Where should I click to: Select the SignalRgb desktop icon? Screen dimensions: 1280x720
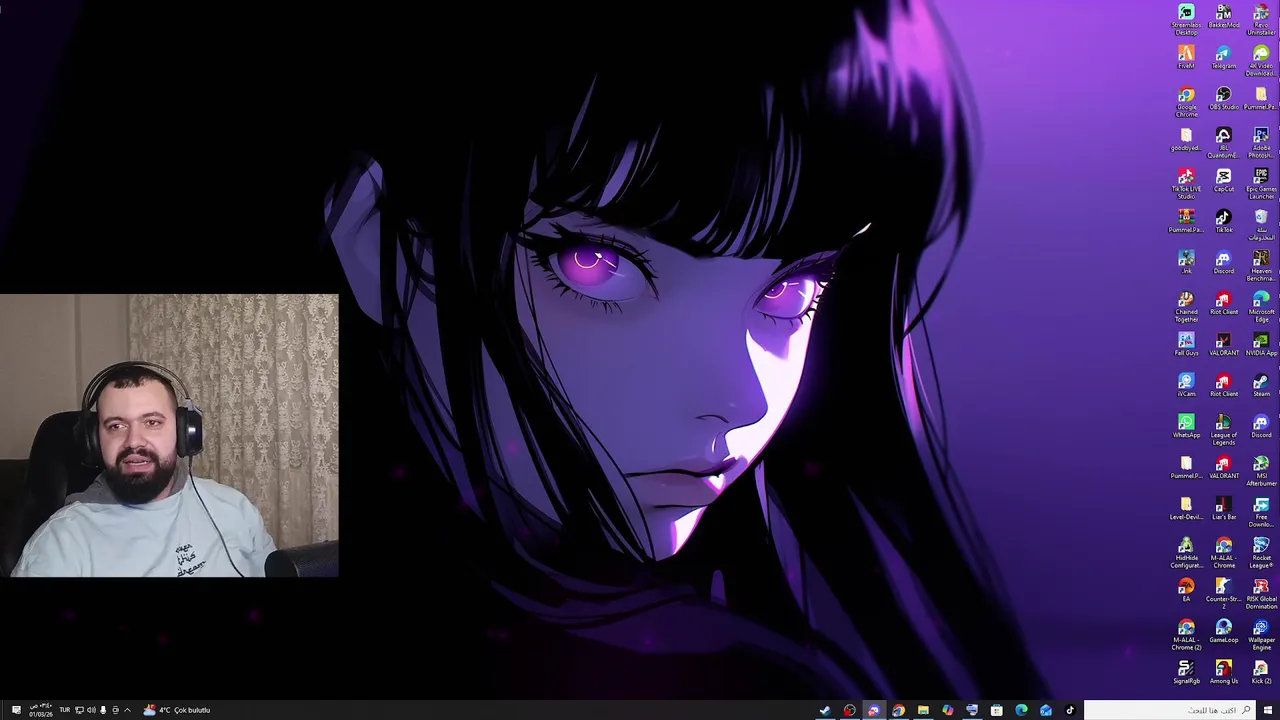point(1186,672)
